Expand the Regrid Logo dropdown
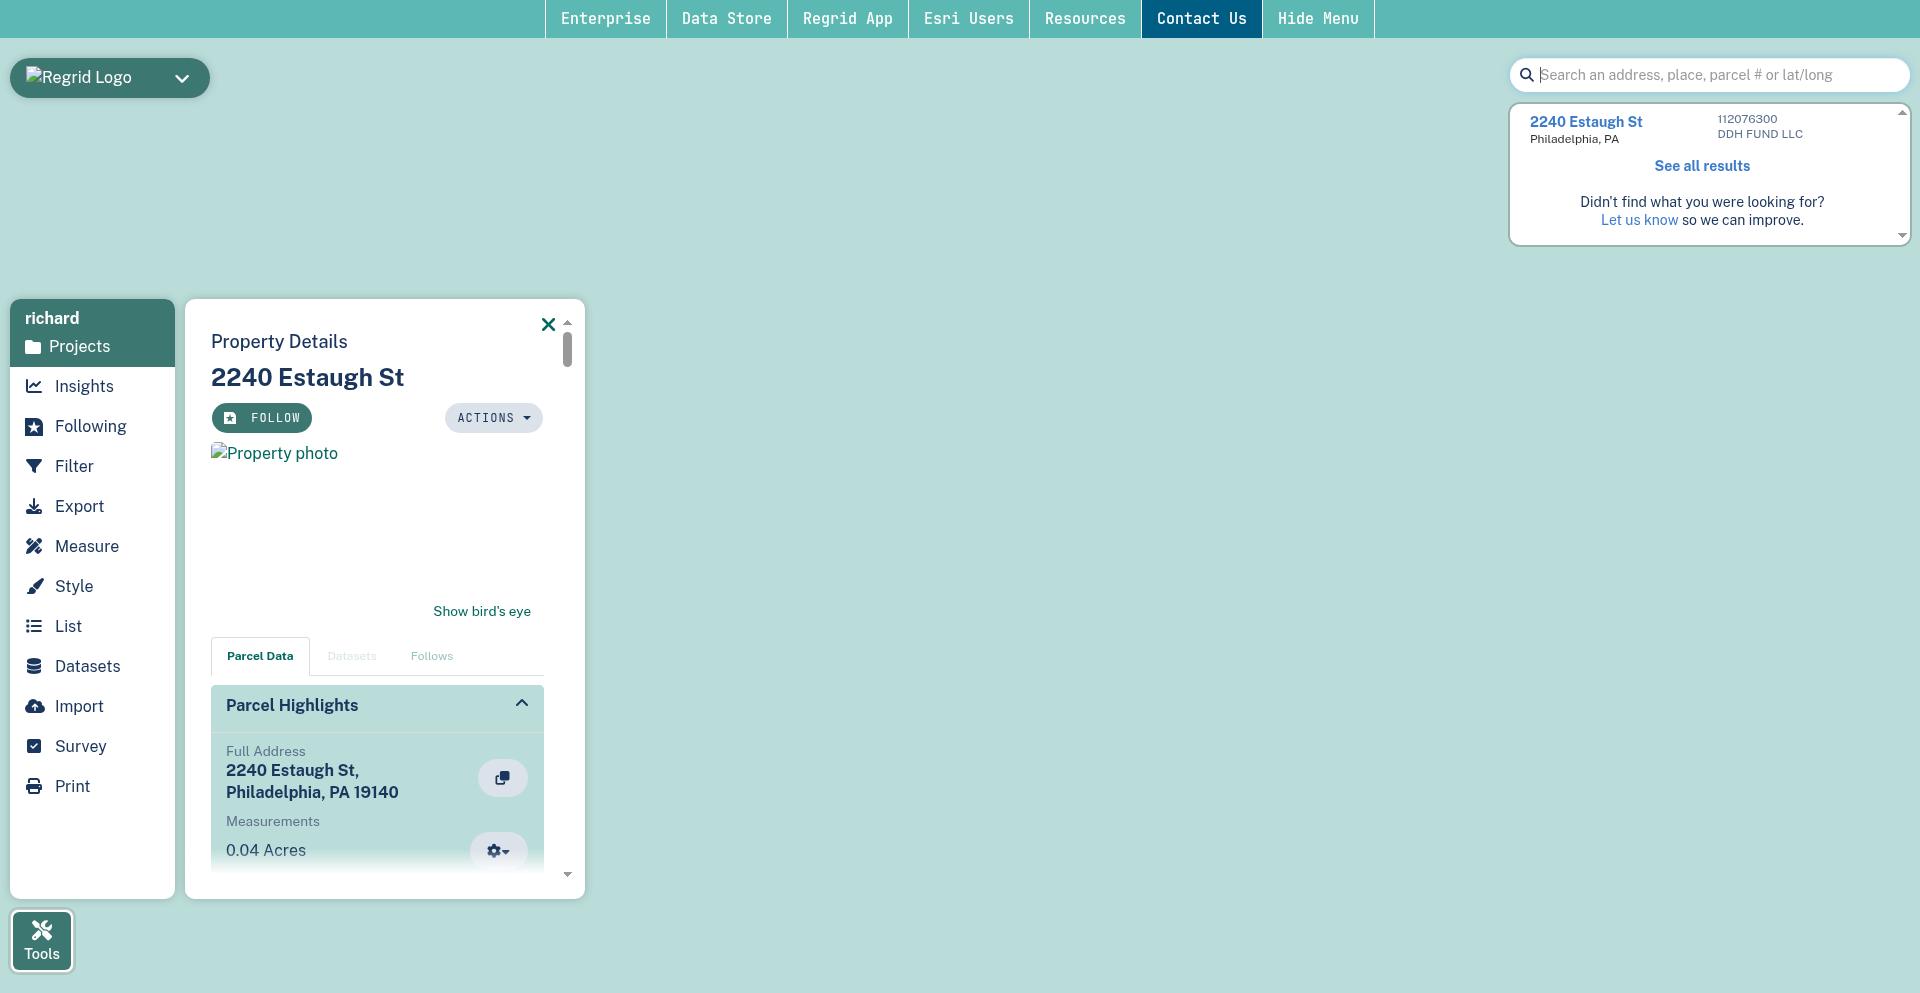 click(x=182, y=78)
